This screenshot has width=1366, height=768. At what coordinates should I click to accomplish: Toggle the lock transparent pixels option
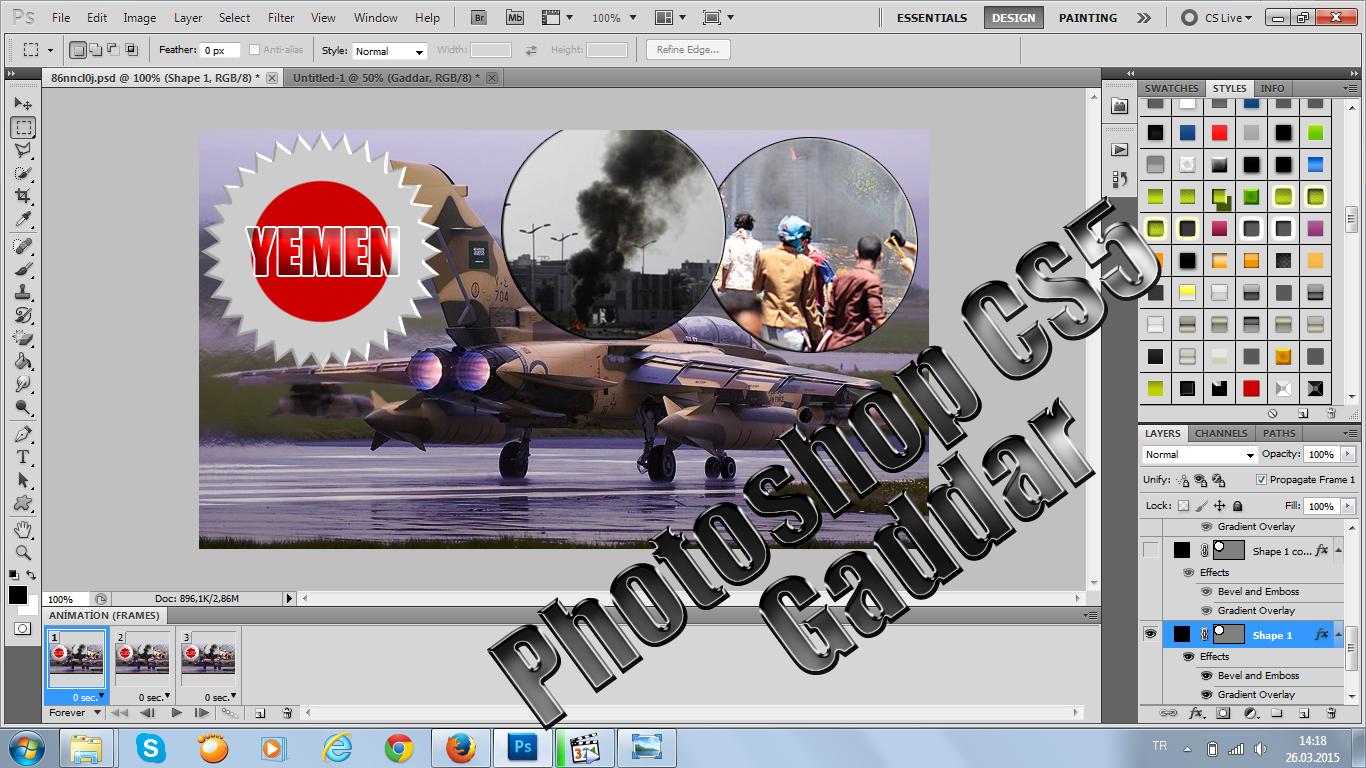(1183, 506)
